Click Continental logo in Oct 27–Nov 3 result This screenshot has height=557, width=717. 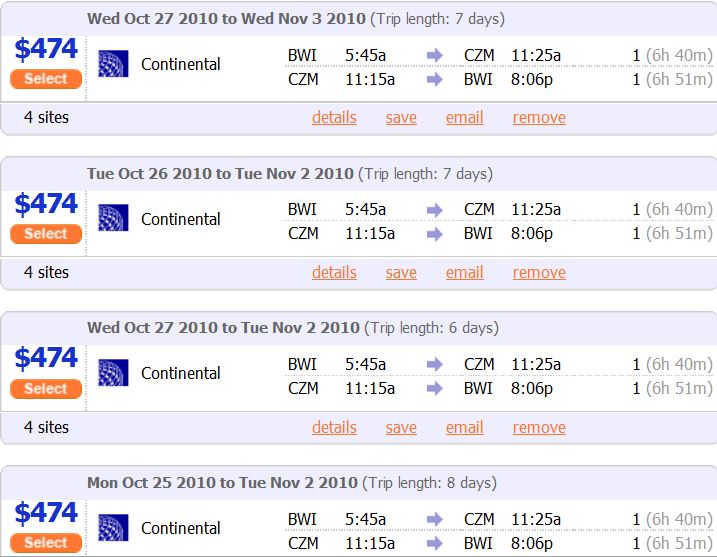[x=113, y=64]
